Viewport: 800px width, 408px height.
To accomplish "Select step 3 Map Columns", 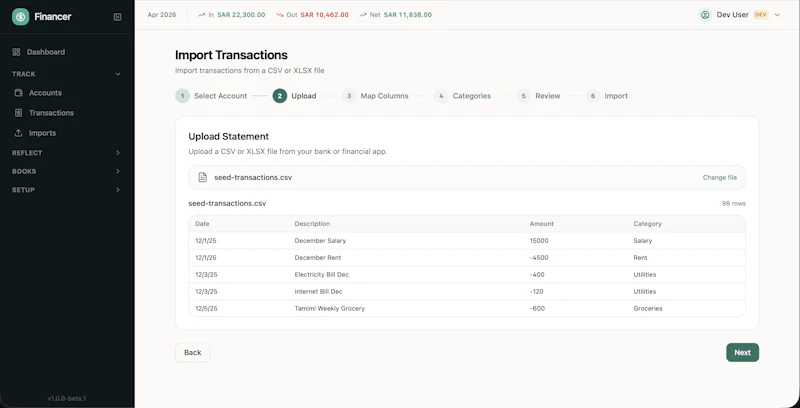I will [375, 96].
